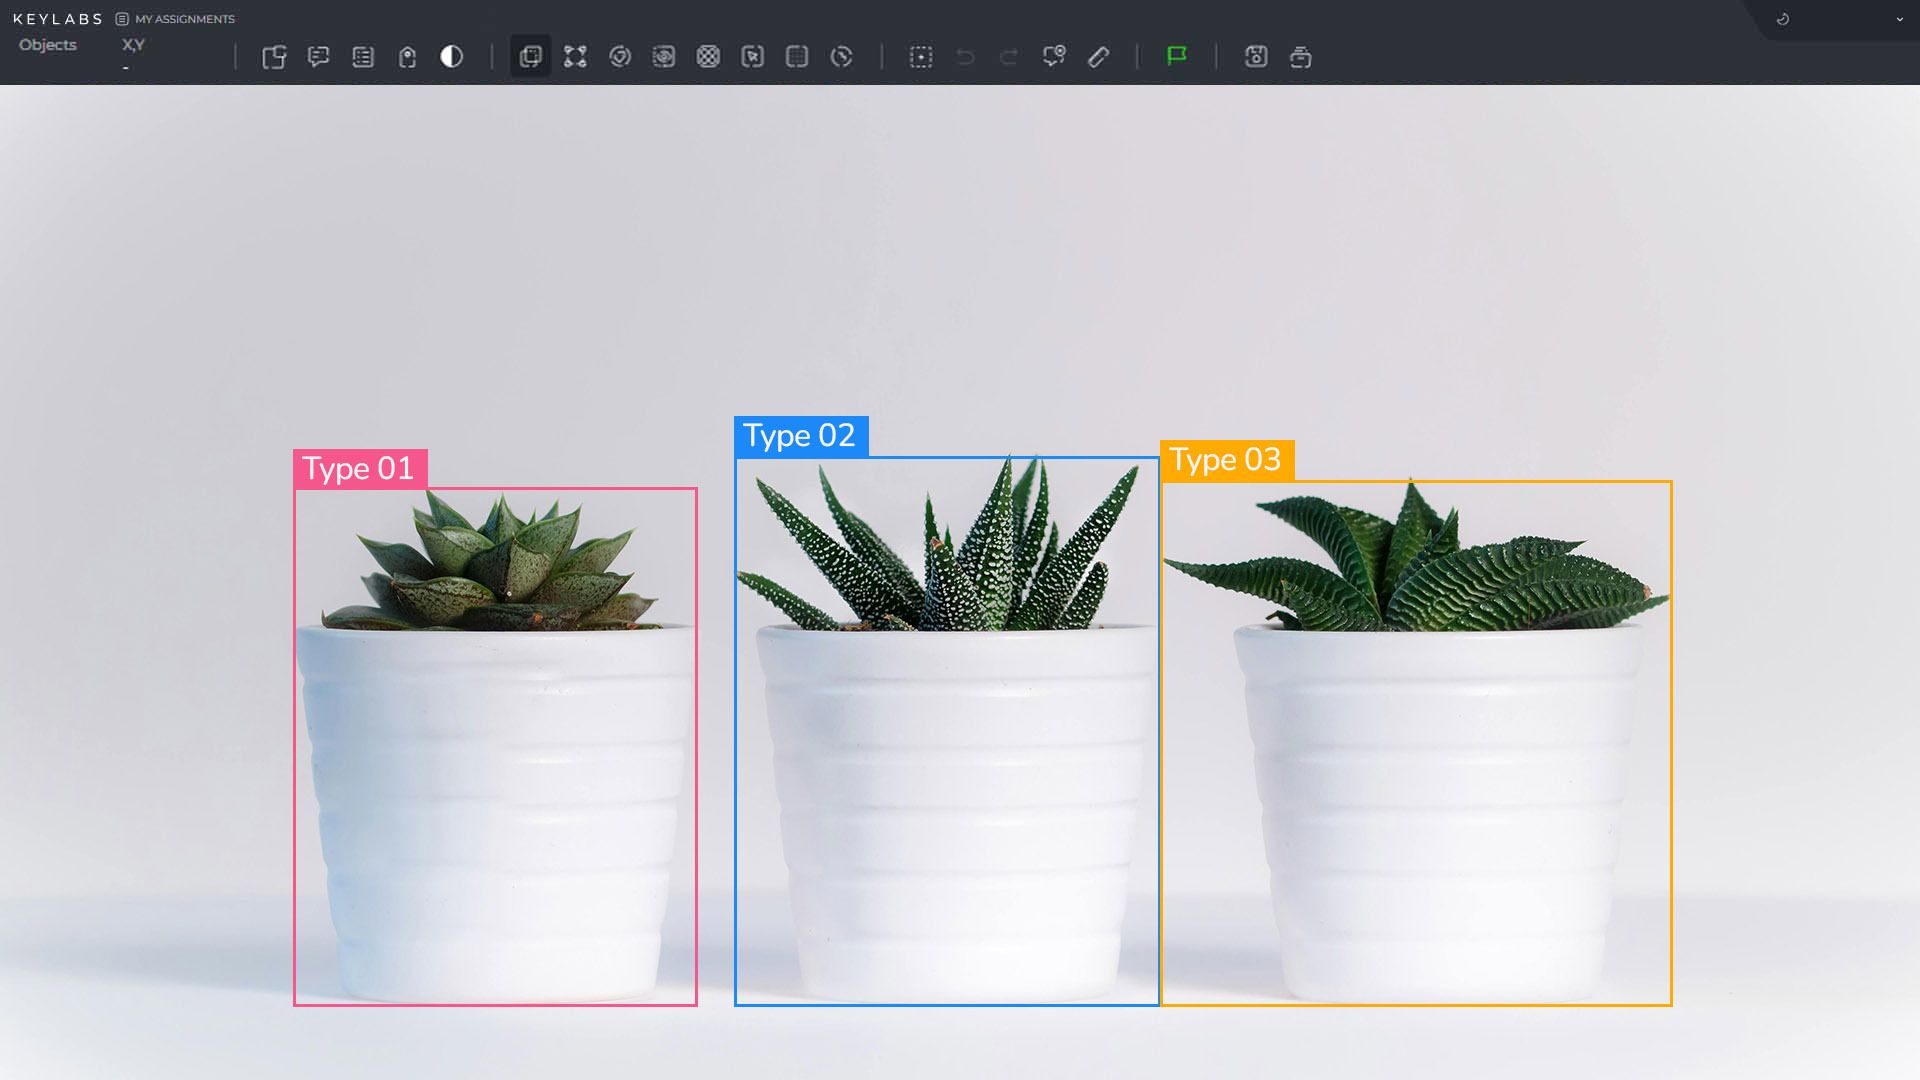Image resolution: width=1920 pixels, height=1080 pixels.
Task: Select the pin placement tool
Action: (x=1053, y=57)
